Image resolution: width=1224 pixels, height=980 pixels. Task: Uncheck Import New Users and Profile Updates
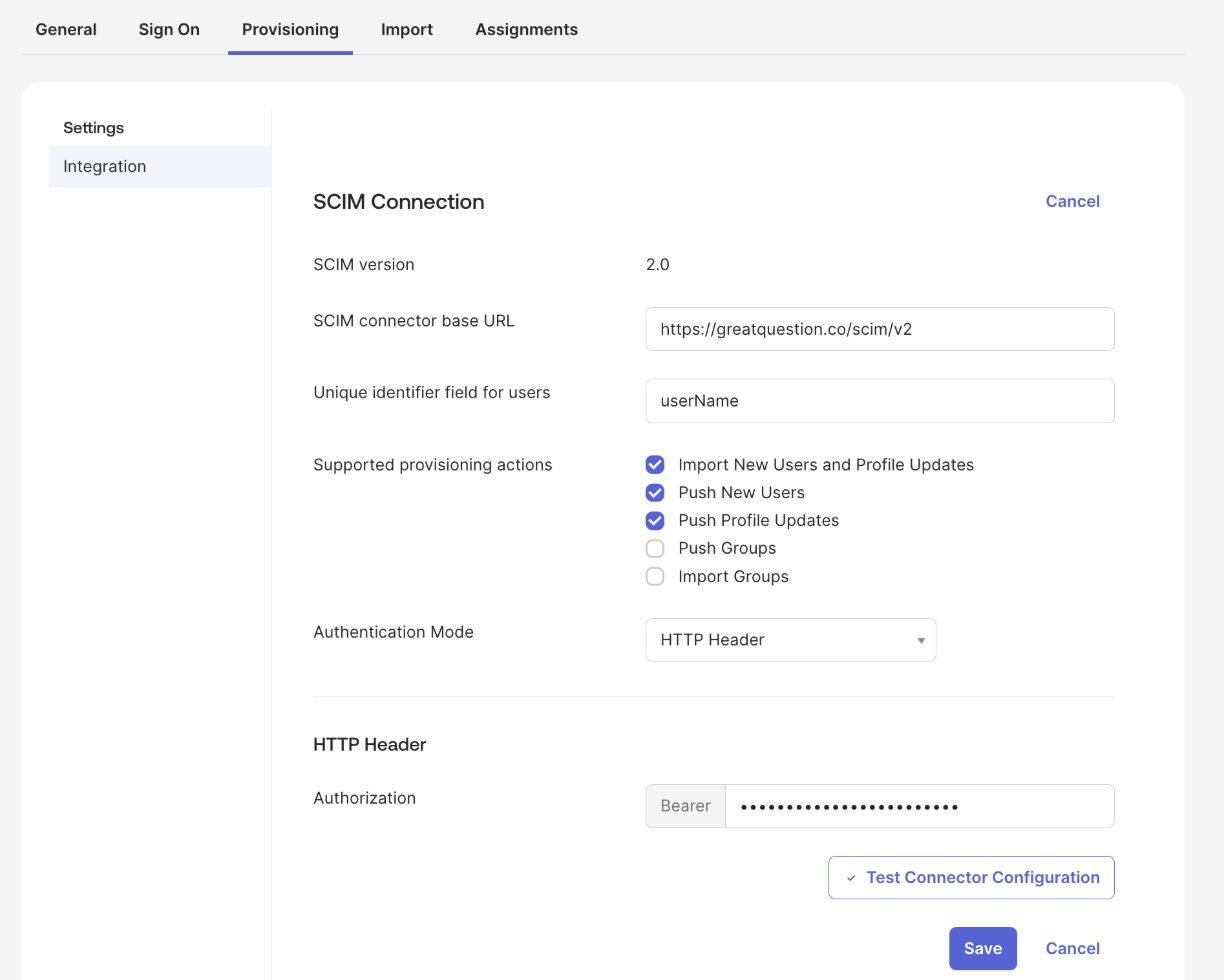[x=655, y=465]
